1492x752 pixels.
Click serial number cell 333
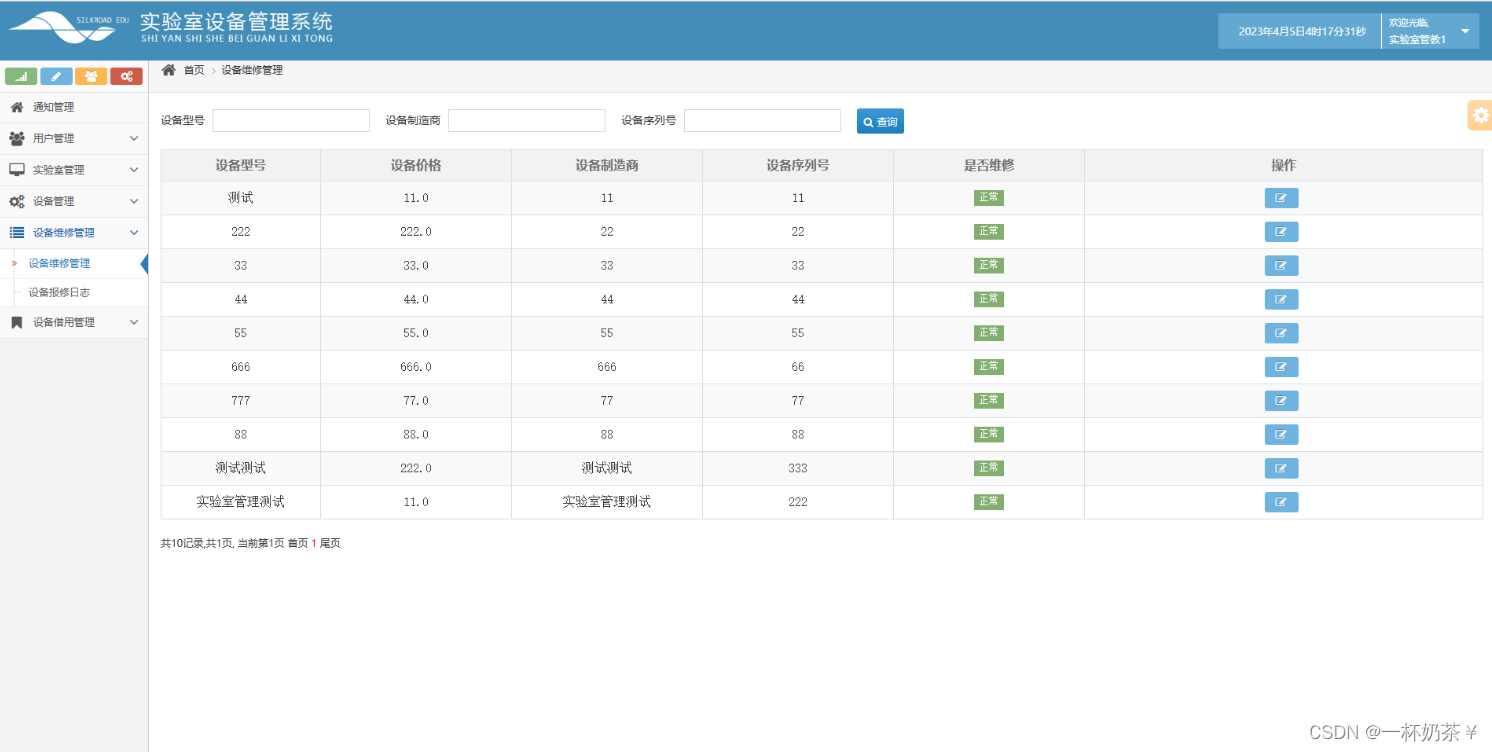[798, 468]
